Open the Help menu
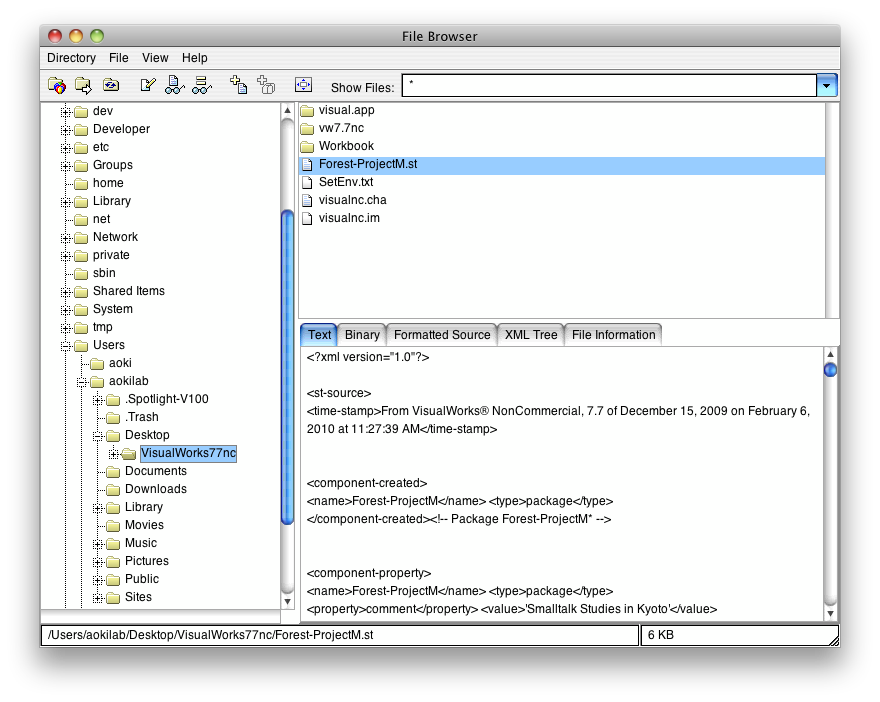The width and height of the screenshot is (880, 702). coord(195,58)
